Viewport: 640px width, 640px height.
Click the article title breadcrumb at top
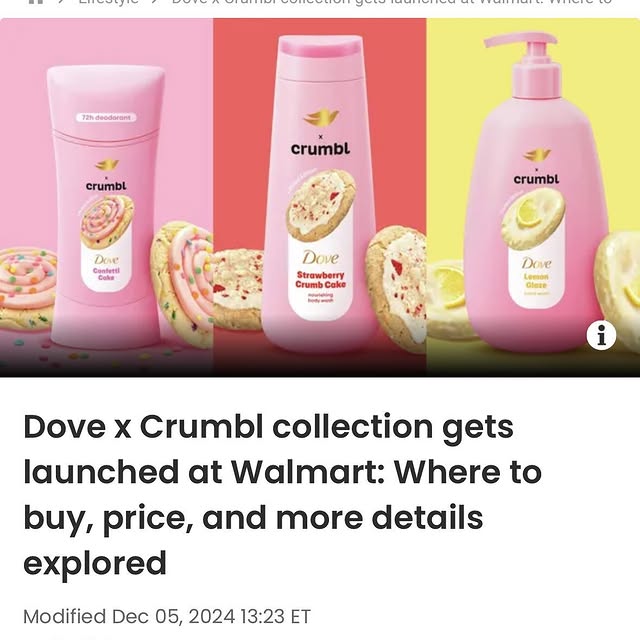[x=391, y=2]
